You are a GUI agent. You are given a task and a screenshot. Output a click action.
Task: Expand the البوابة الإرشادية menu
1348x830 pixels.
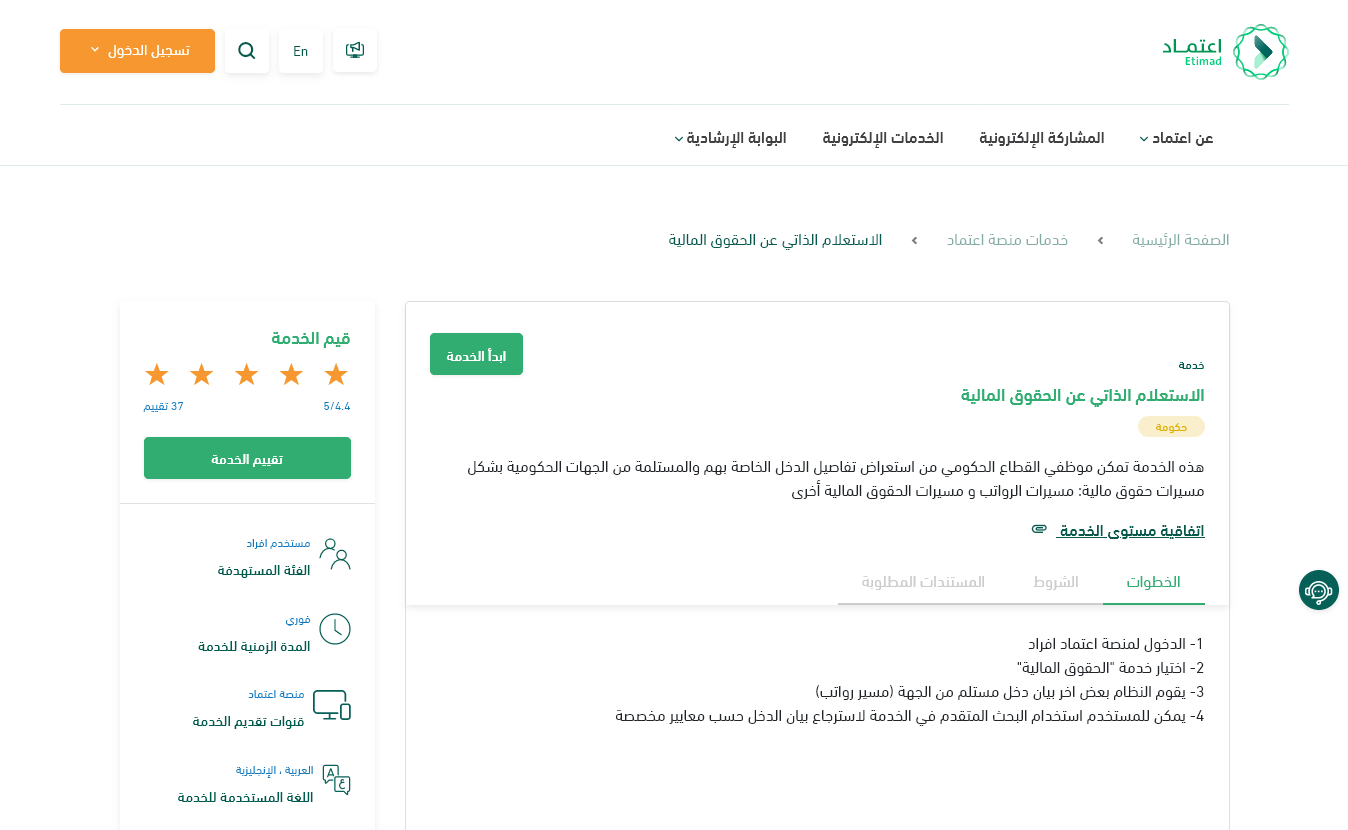tap(730, 138)
